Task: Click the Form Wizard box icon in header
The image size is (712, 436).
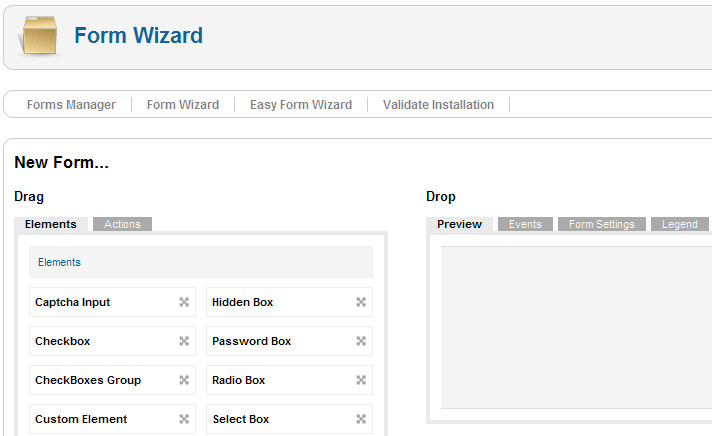Action: coord(41,37)
